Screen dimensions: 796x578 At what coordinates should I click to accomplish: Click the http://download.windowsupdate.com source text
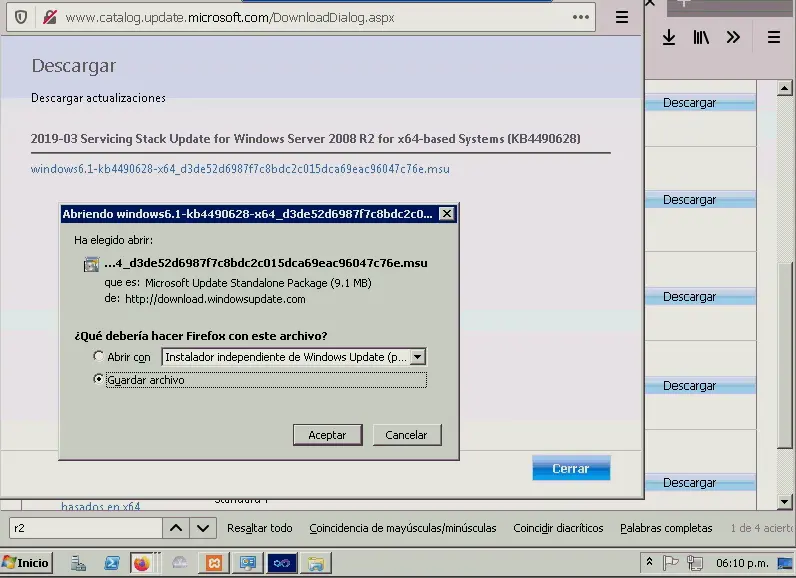215,299
